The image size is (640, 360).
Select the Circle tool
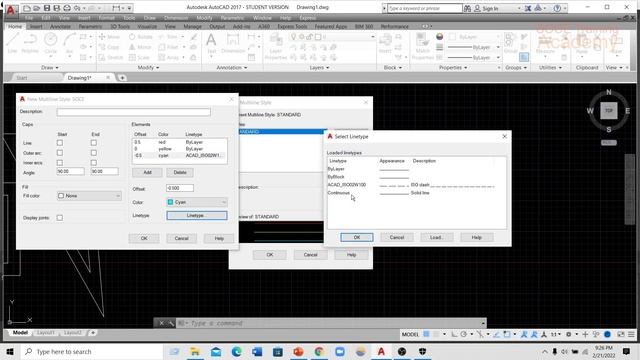pos(51,43)
